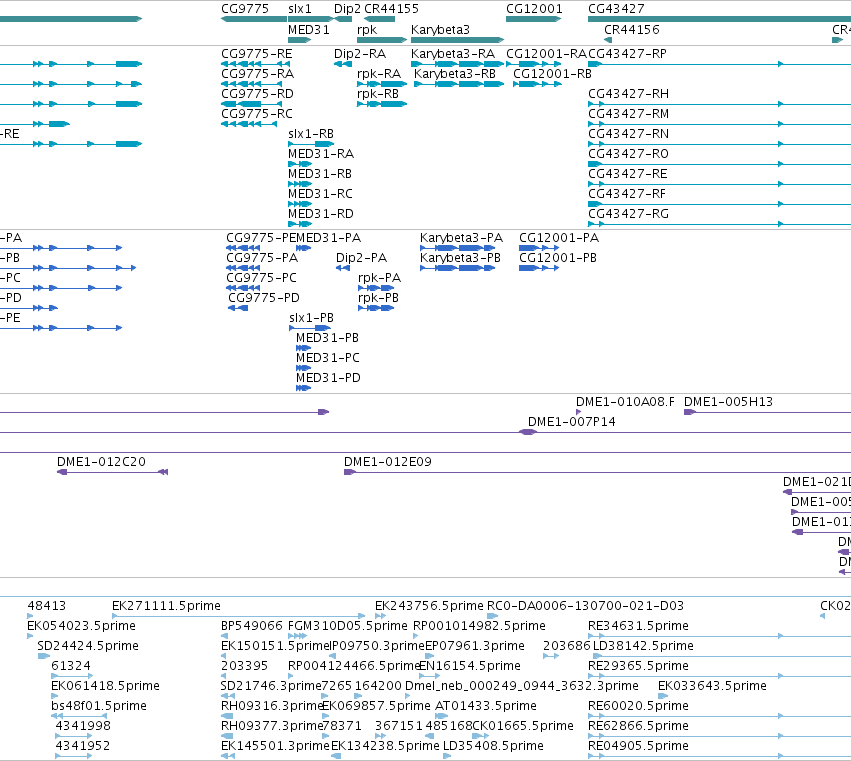Click EST LD35408.5prime
The height and width of the screenshot is (761, 851).
[x=493, y=746]
